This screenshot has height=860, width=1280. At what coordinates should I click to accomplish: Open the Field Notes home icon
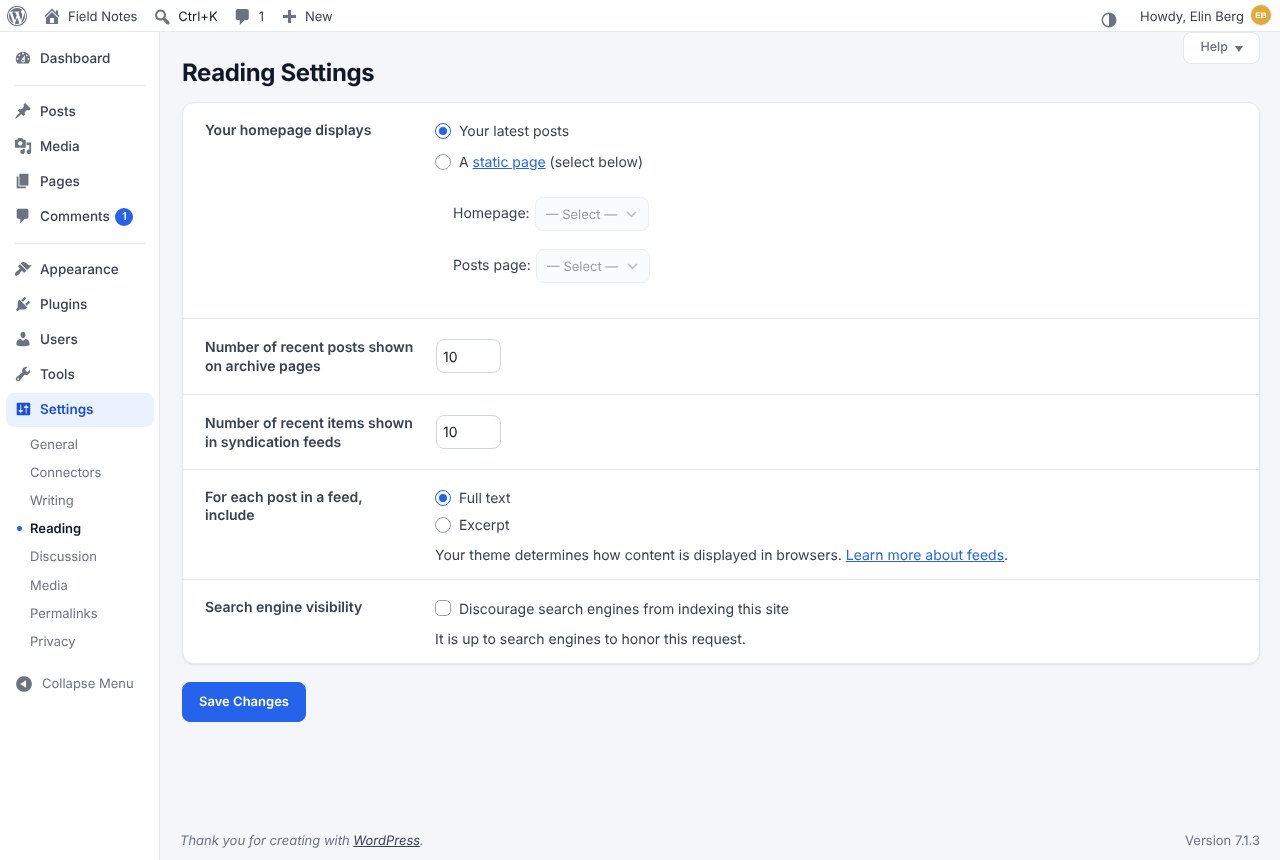[x=52, y=16]
